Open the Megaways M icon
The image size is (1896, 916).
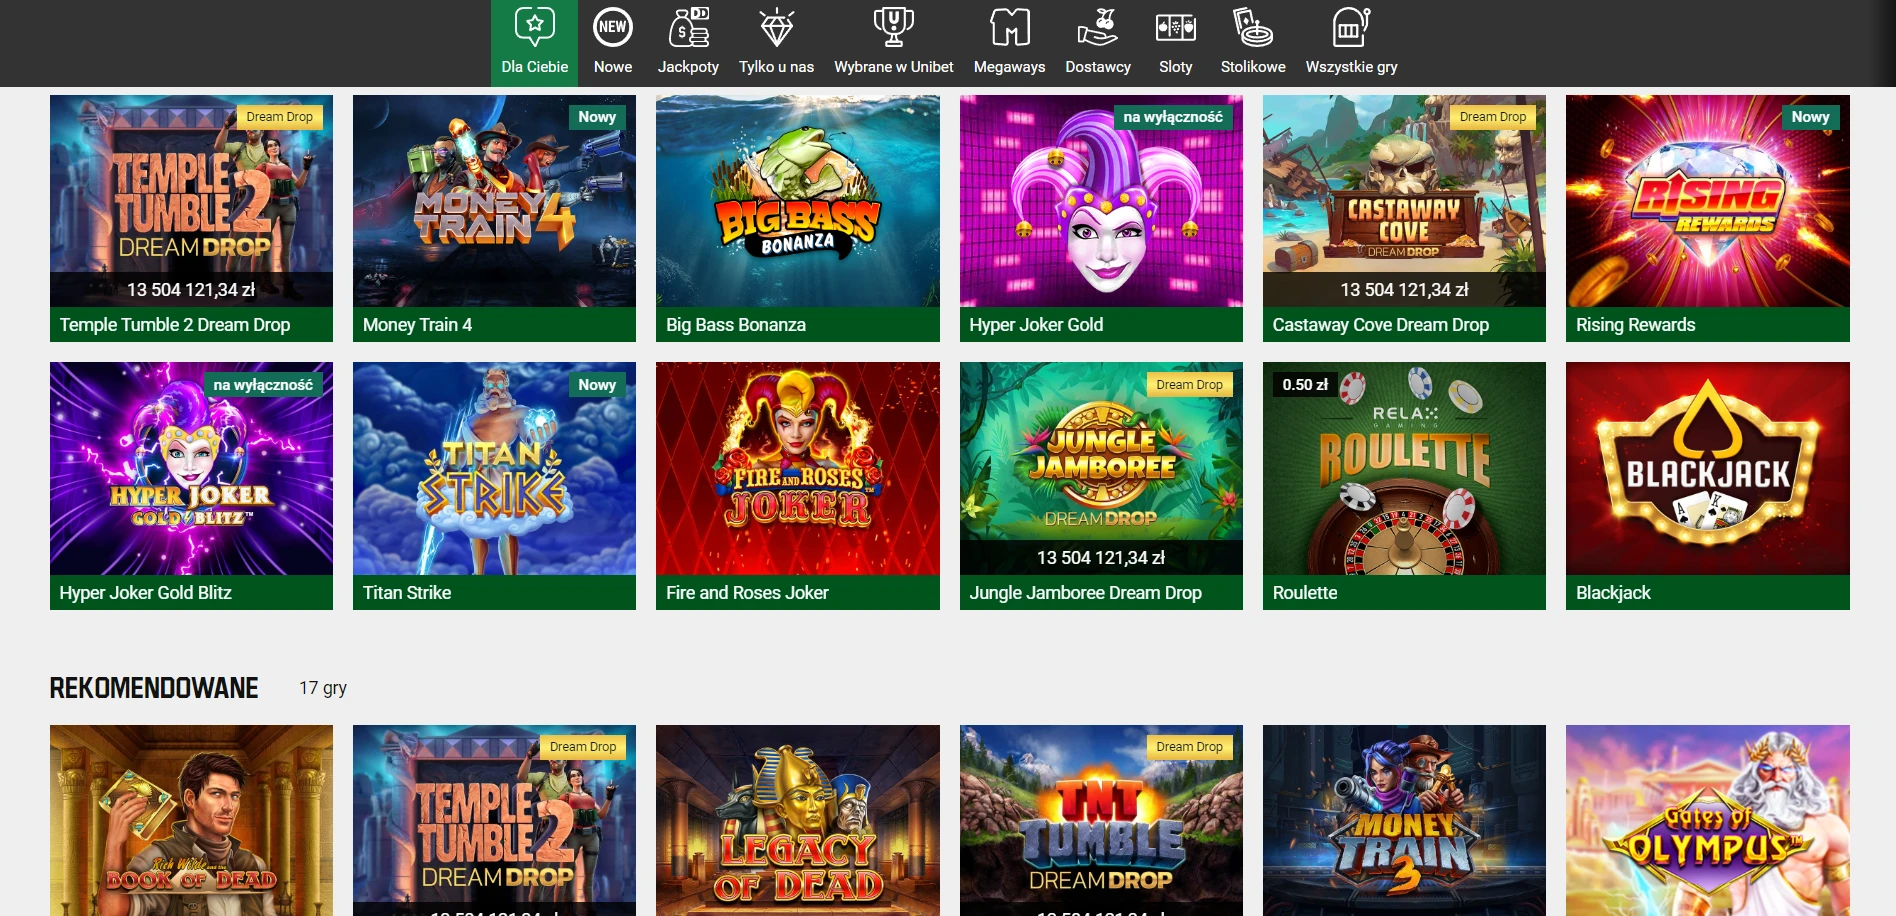[x=1009, y=27]
